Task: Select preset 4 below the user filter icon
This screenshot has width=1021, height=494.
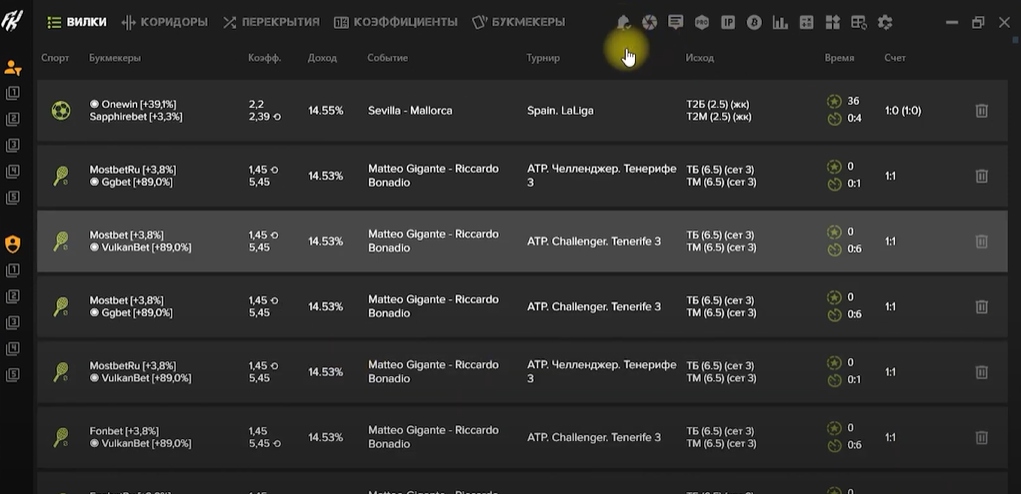Action: point(12,172)
